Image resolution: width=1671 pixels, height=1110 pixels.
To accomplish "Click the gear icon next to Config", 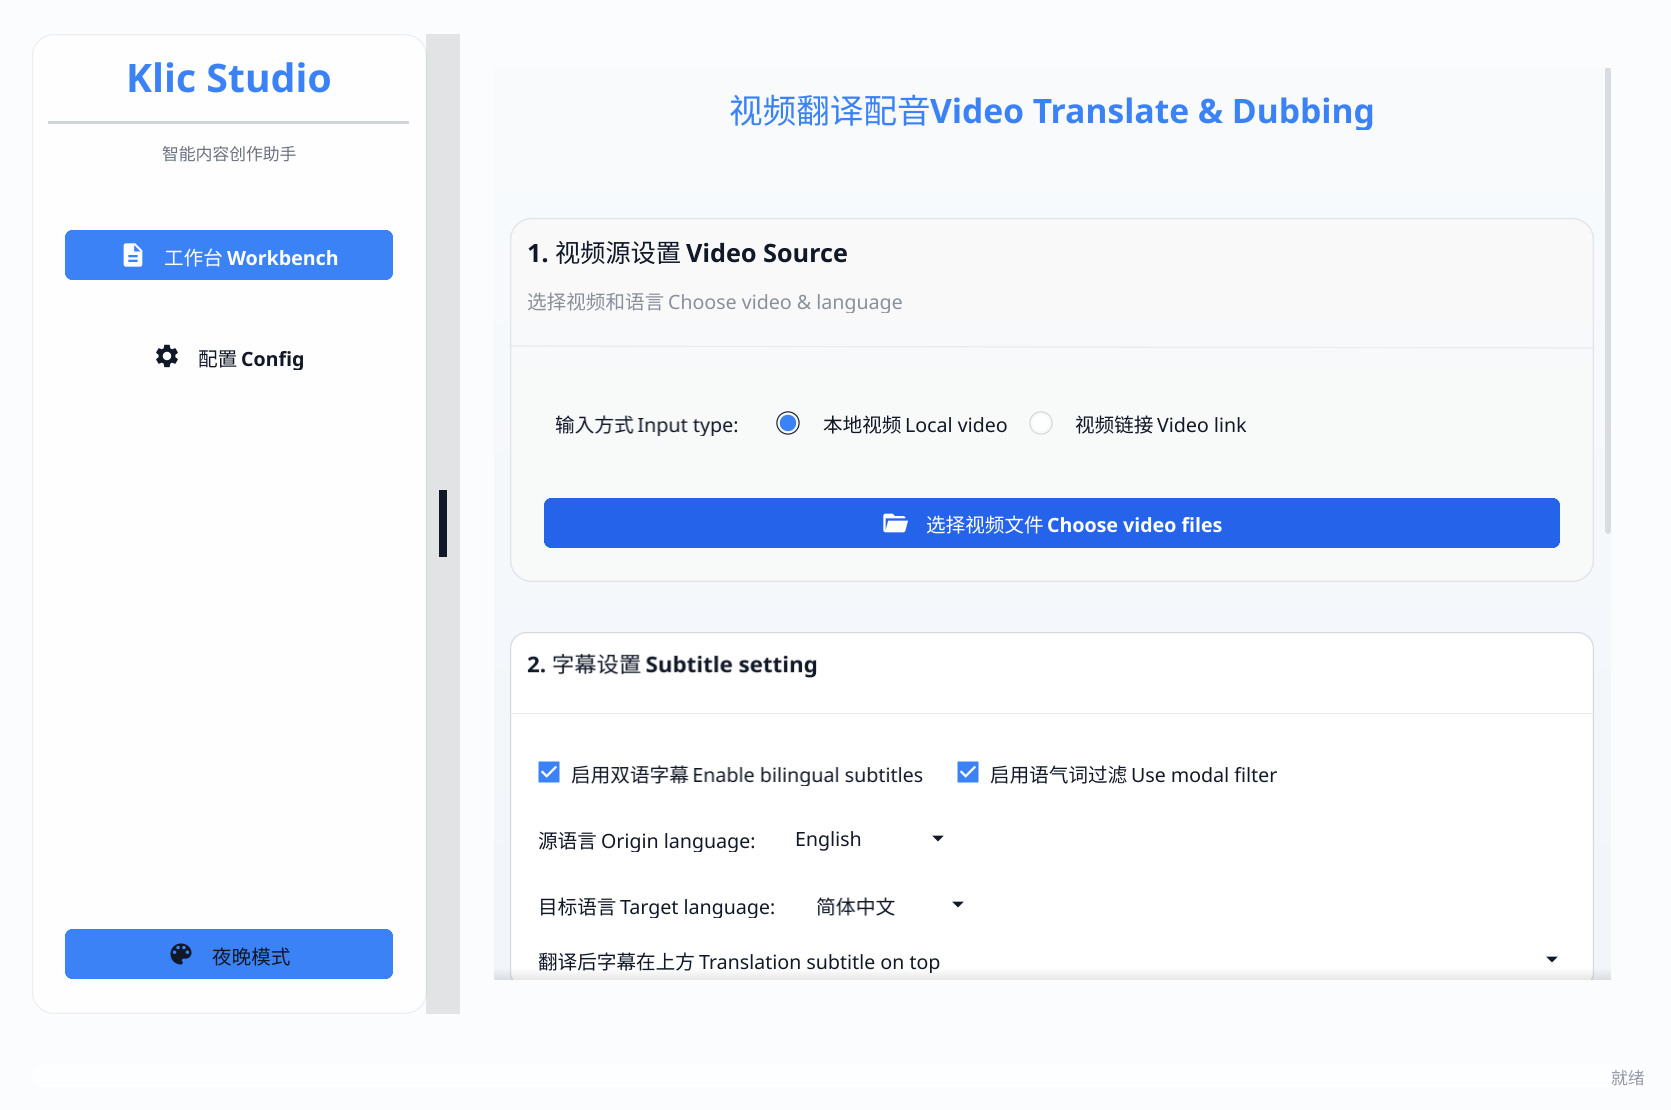I will (x=166, y=356).
